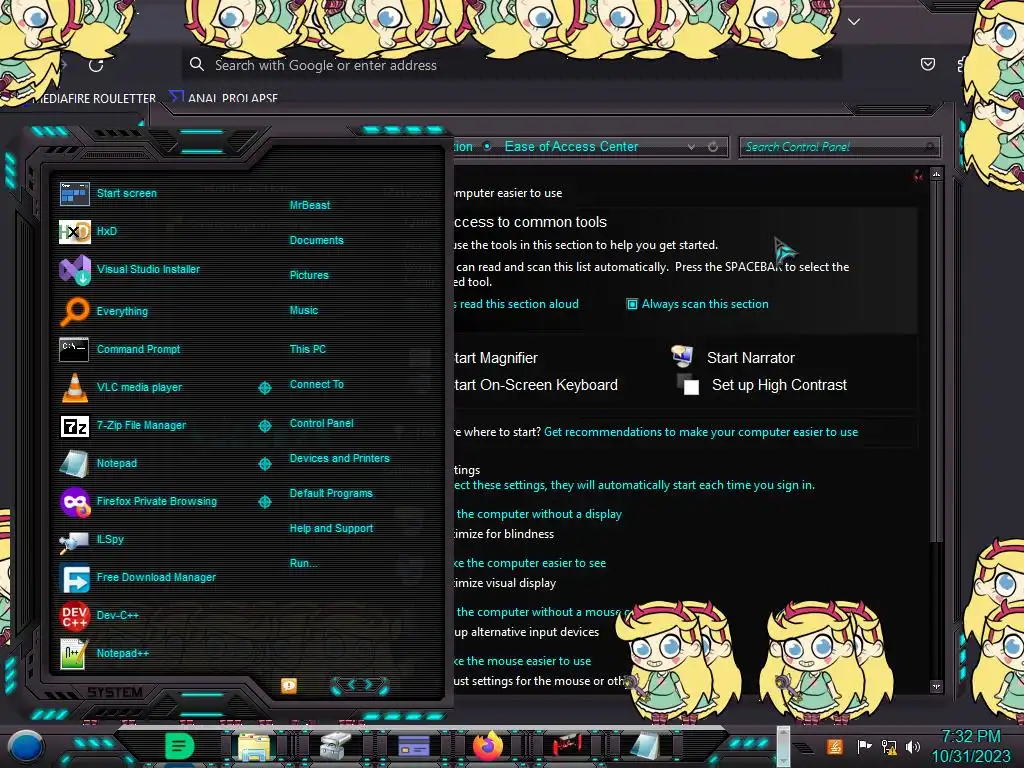Open Action Center flag tray icon

point(864,746)
